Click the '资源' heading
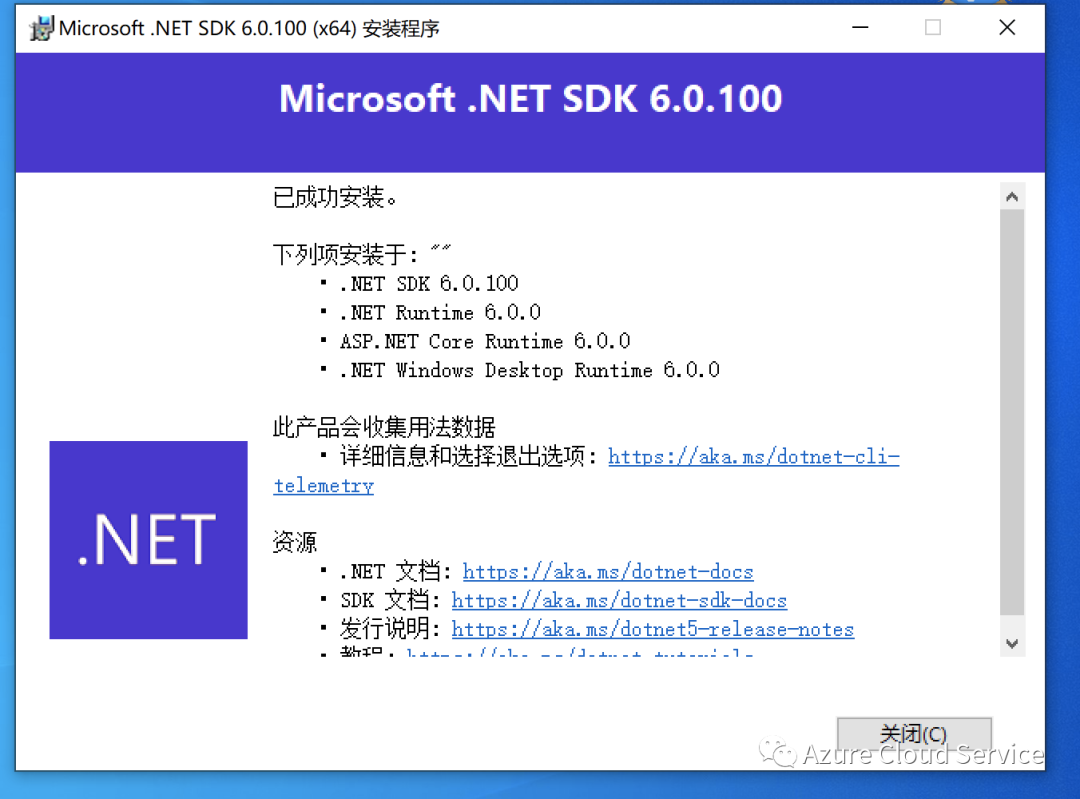The height and width of the screenshot is (799, 1080). (x=294, y=542)
